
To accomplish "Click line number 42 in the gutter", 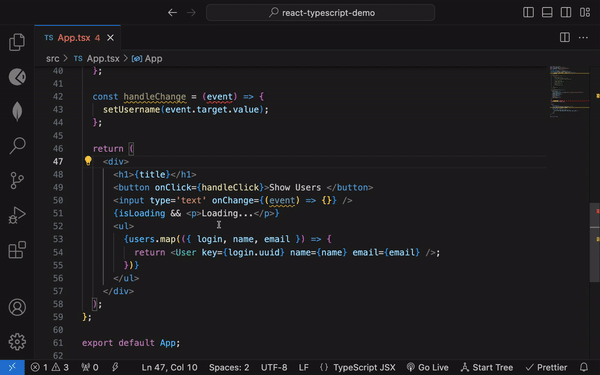I will click(58, 96).
